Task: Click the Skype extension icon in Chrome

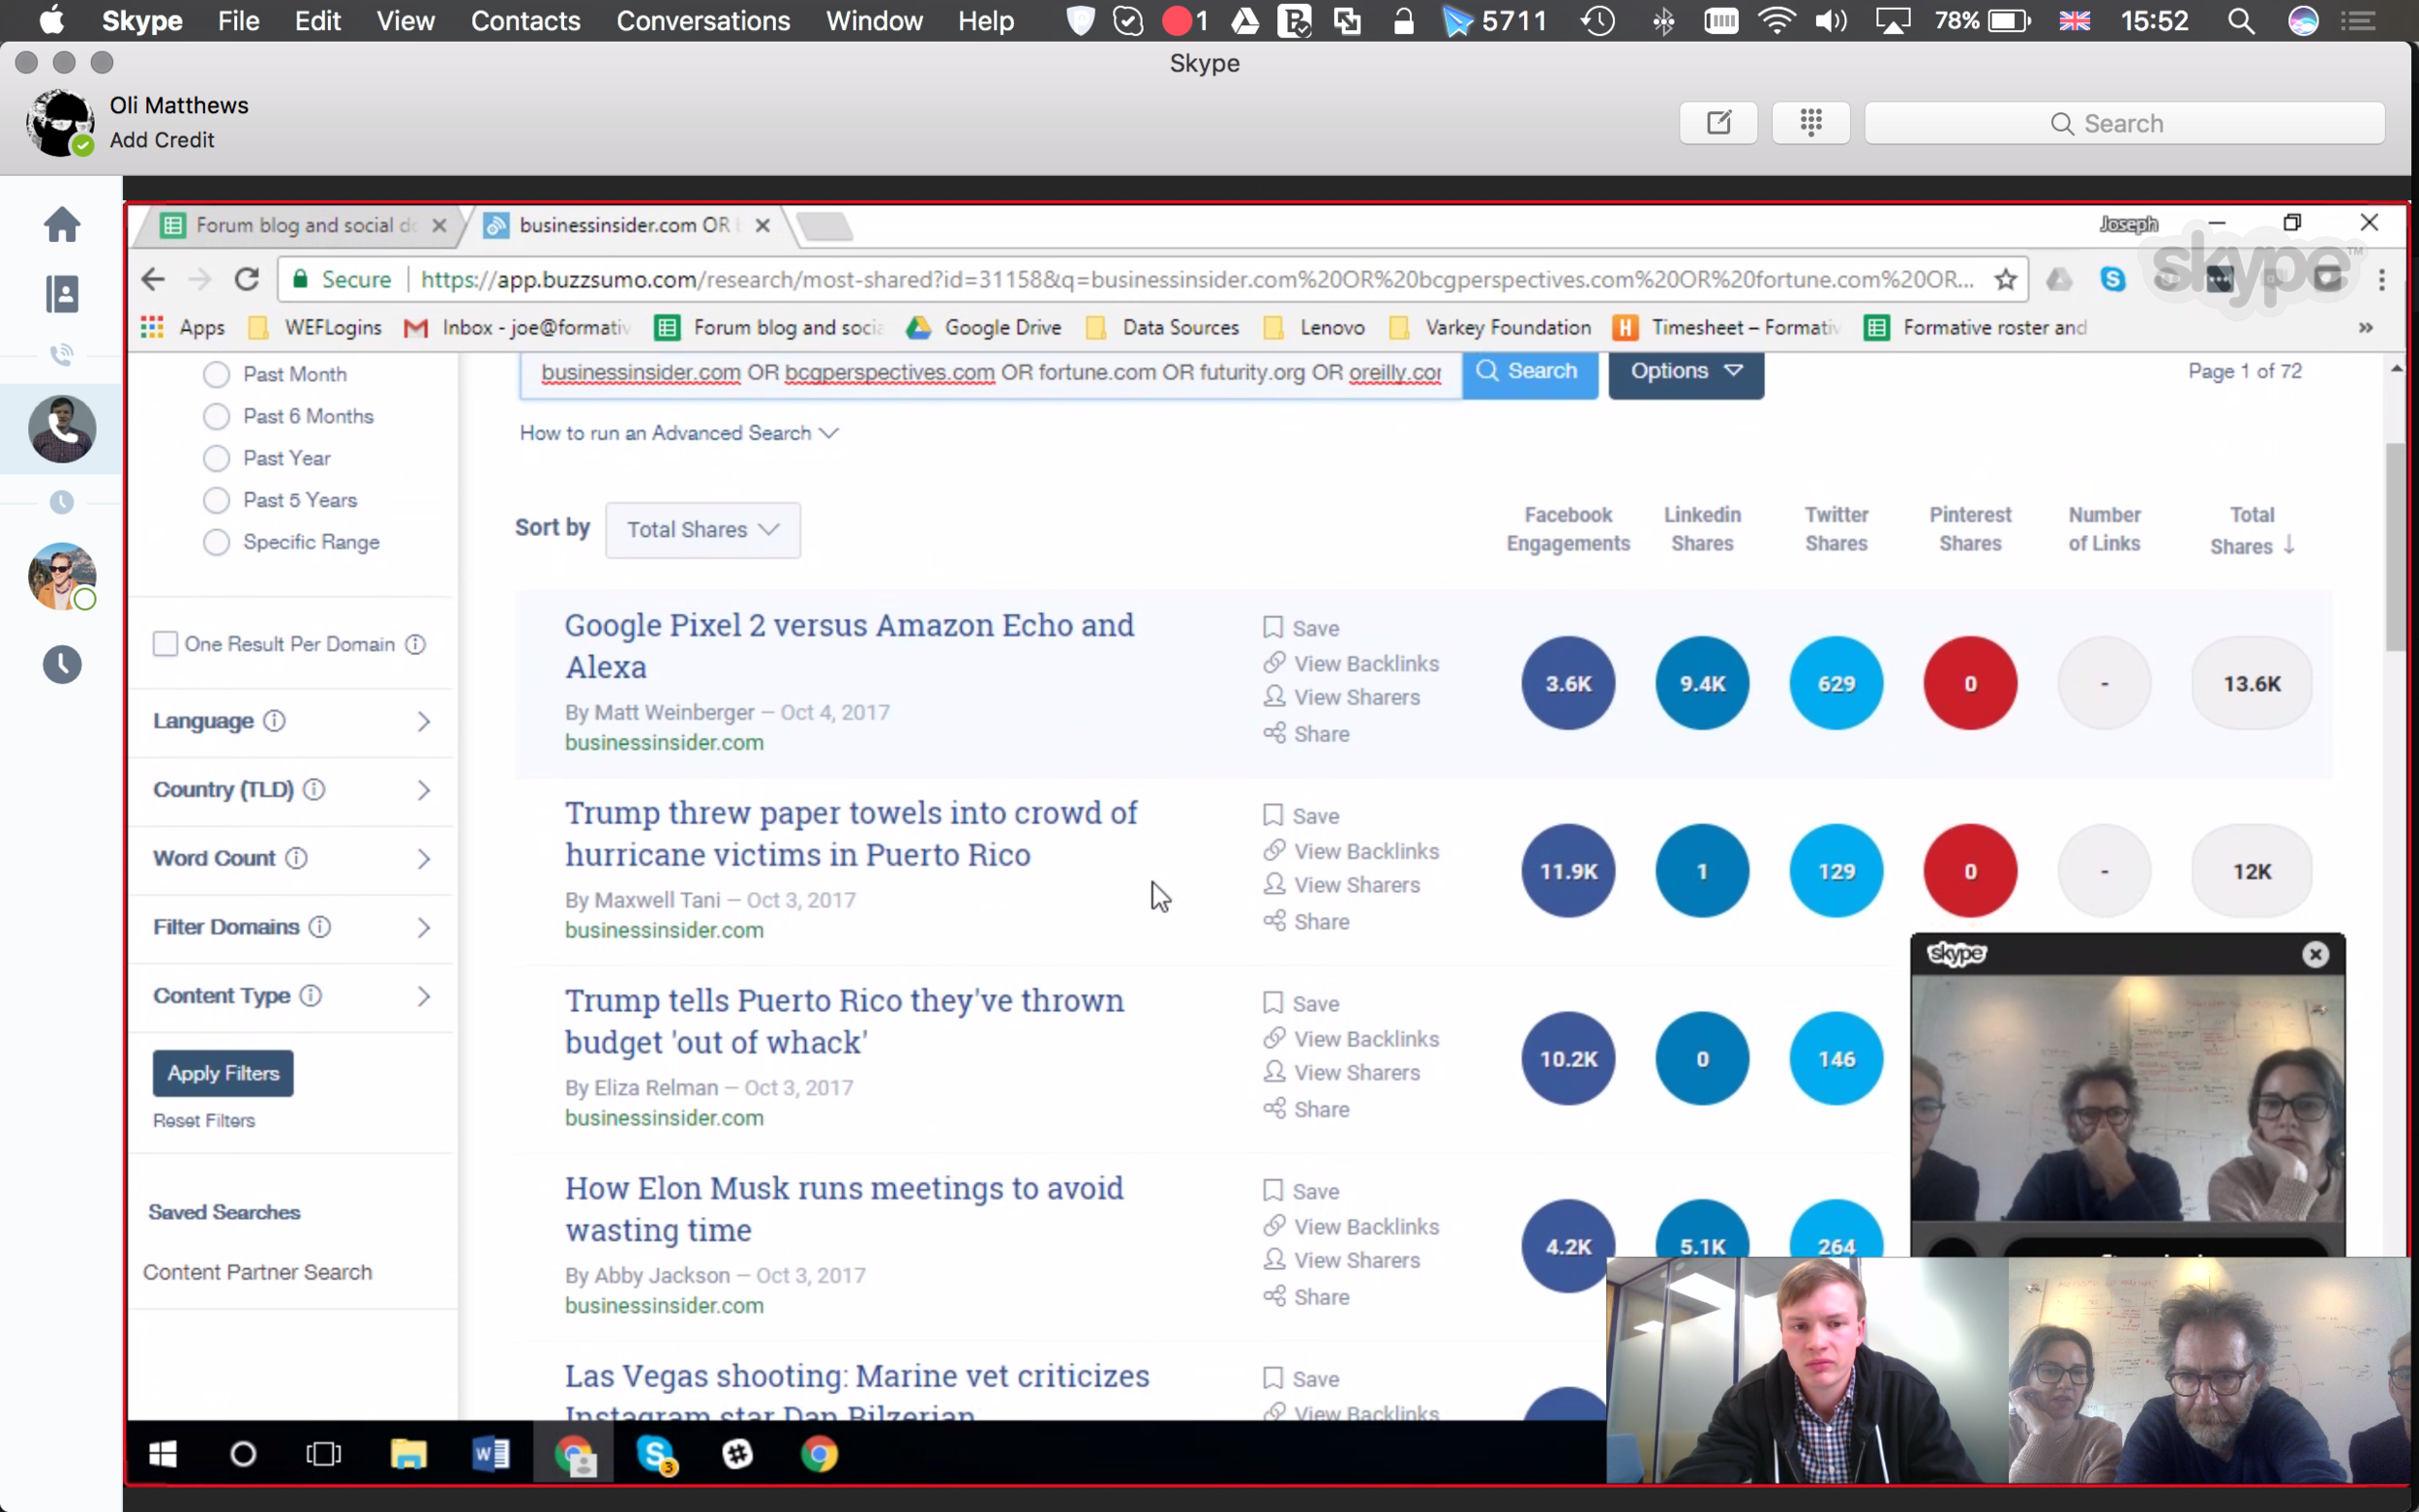Action: click(x=2112, y=279)
